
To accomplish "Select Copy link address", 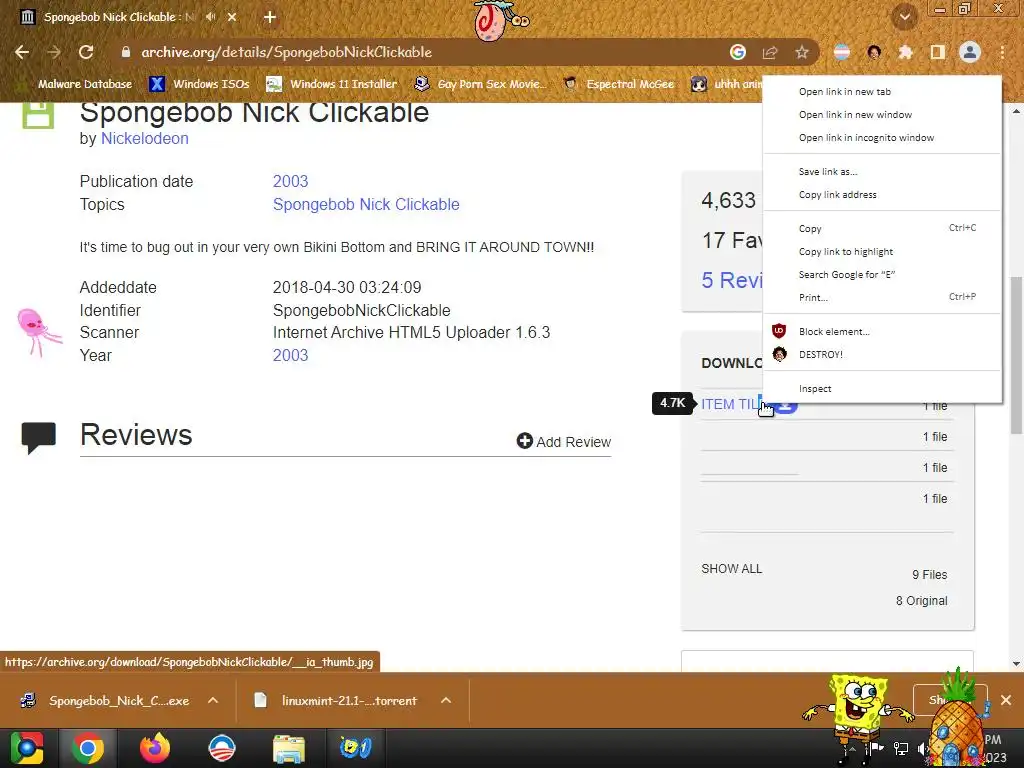I will (x=882, y=195).
